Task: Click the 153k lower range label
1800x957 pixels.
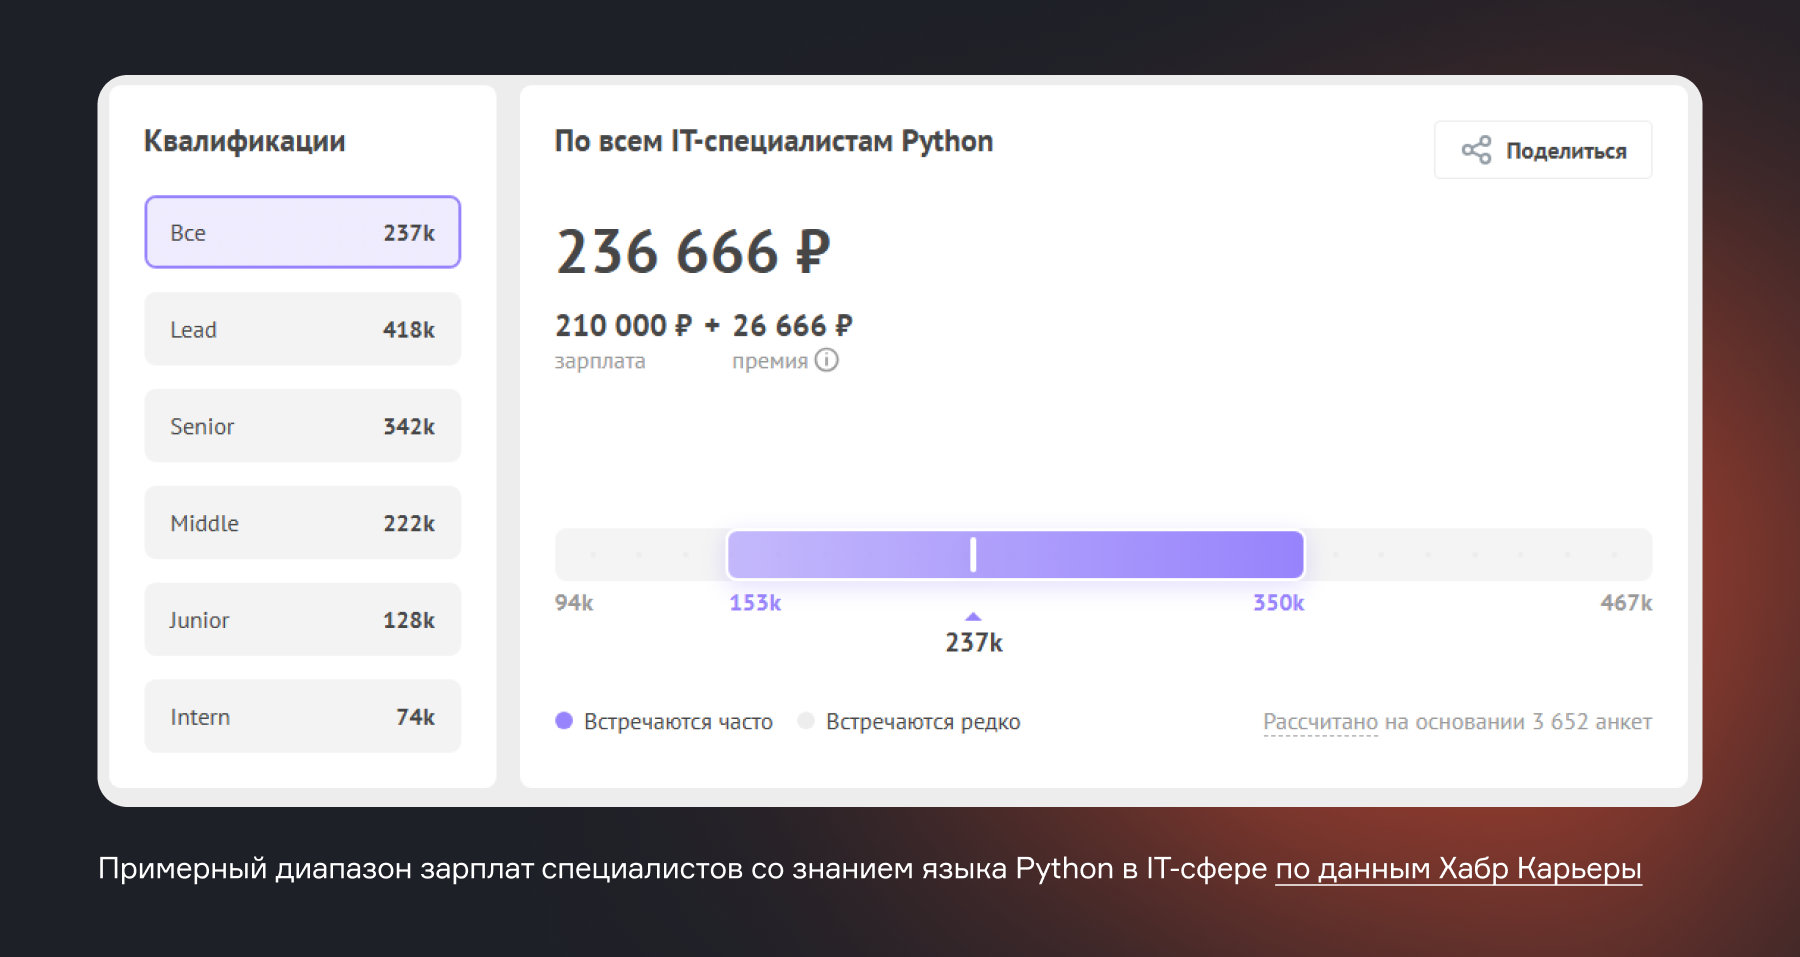Action: 755,603
